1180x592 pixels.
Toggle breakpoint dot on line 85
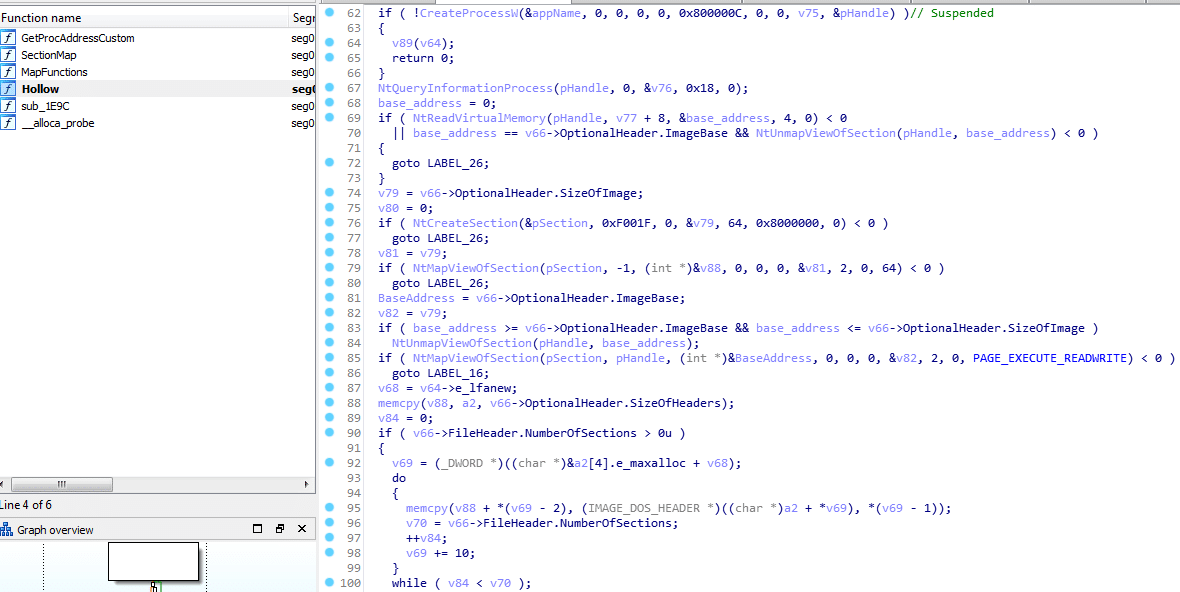[x=330, y=357]
